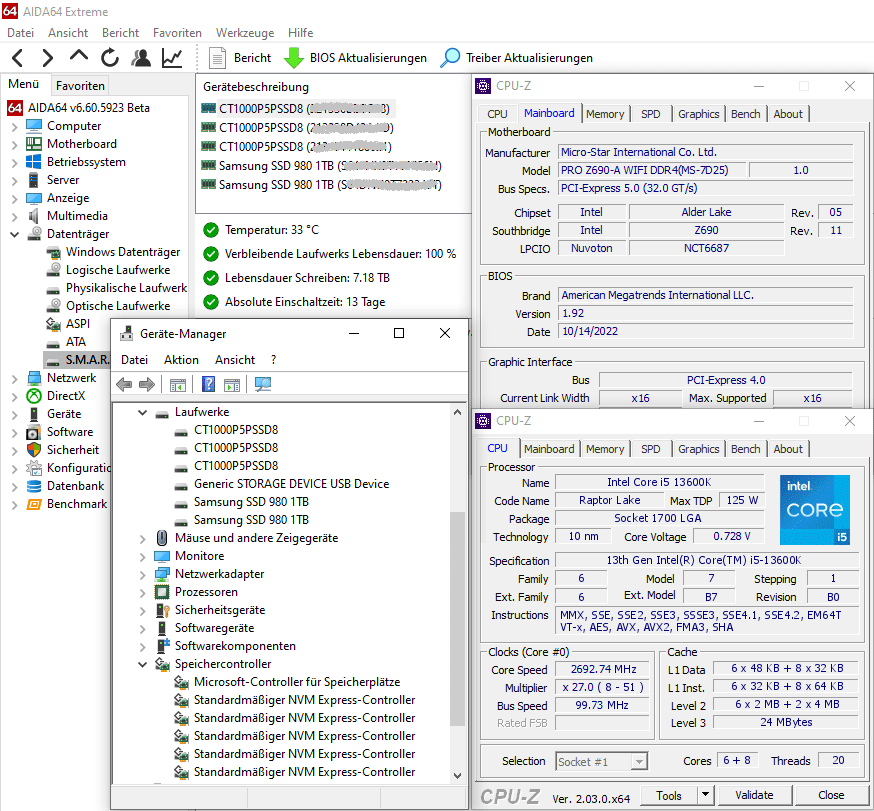Screen dimensions: 874x811
Task: Select Generic STORAGE DEVICE USB Device
Action: [292, 484]
